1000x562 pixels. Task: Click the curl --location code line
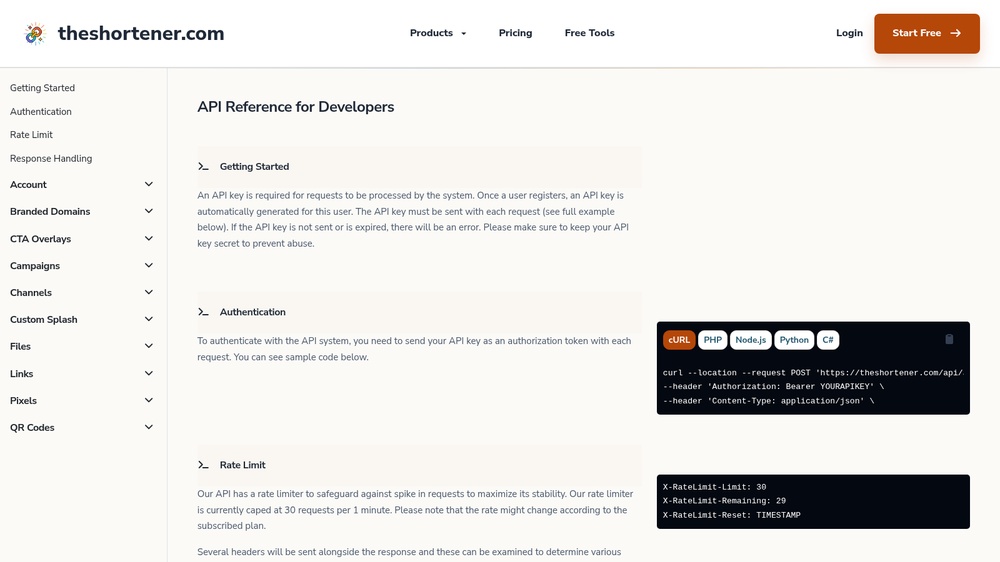[813, 373]
